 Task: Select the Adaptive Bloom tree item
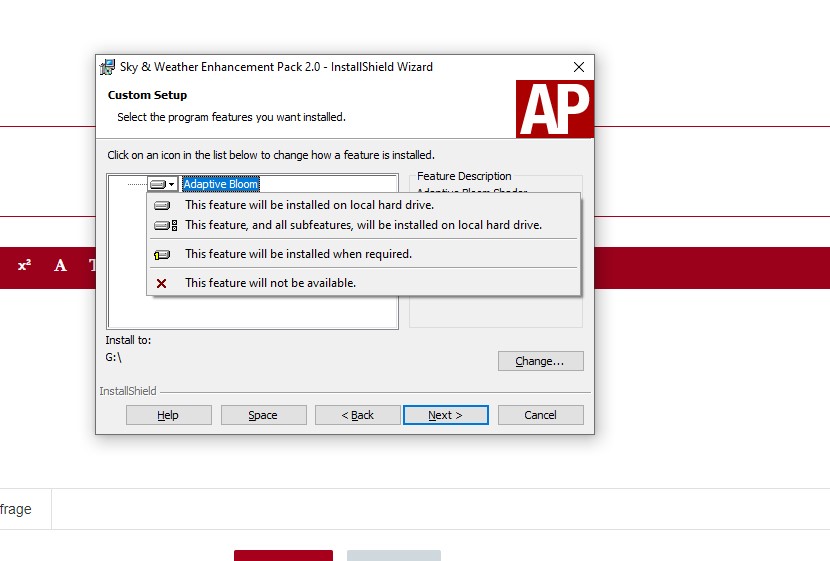point(221,184)
